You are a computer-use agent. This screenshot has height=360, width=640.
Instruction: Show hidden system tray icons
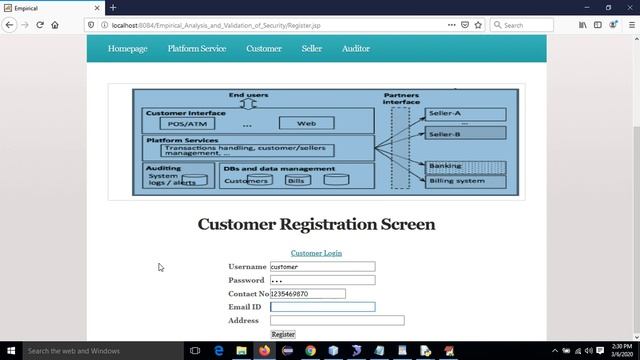[555, 351]
